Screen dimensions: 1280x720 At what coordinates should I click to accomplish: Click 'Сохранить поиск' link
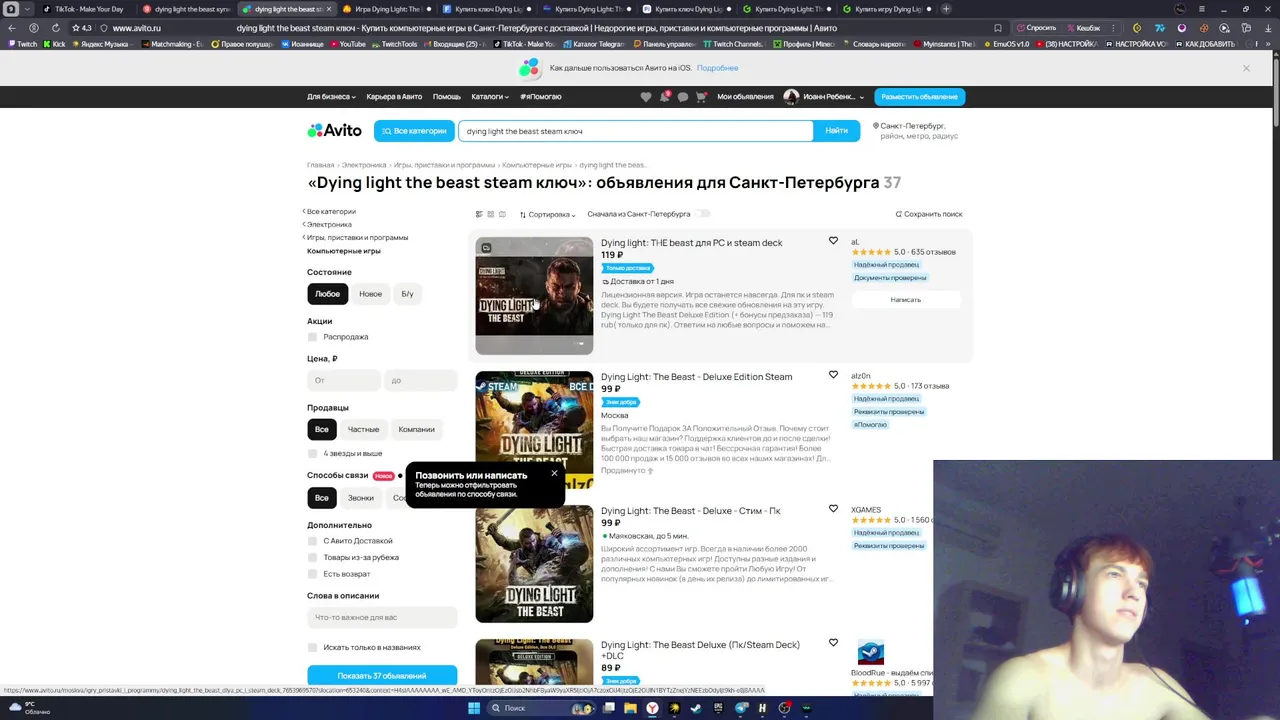pos(929,214)
